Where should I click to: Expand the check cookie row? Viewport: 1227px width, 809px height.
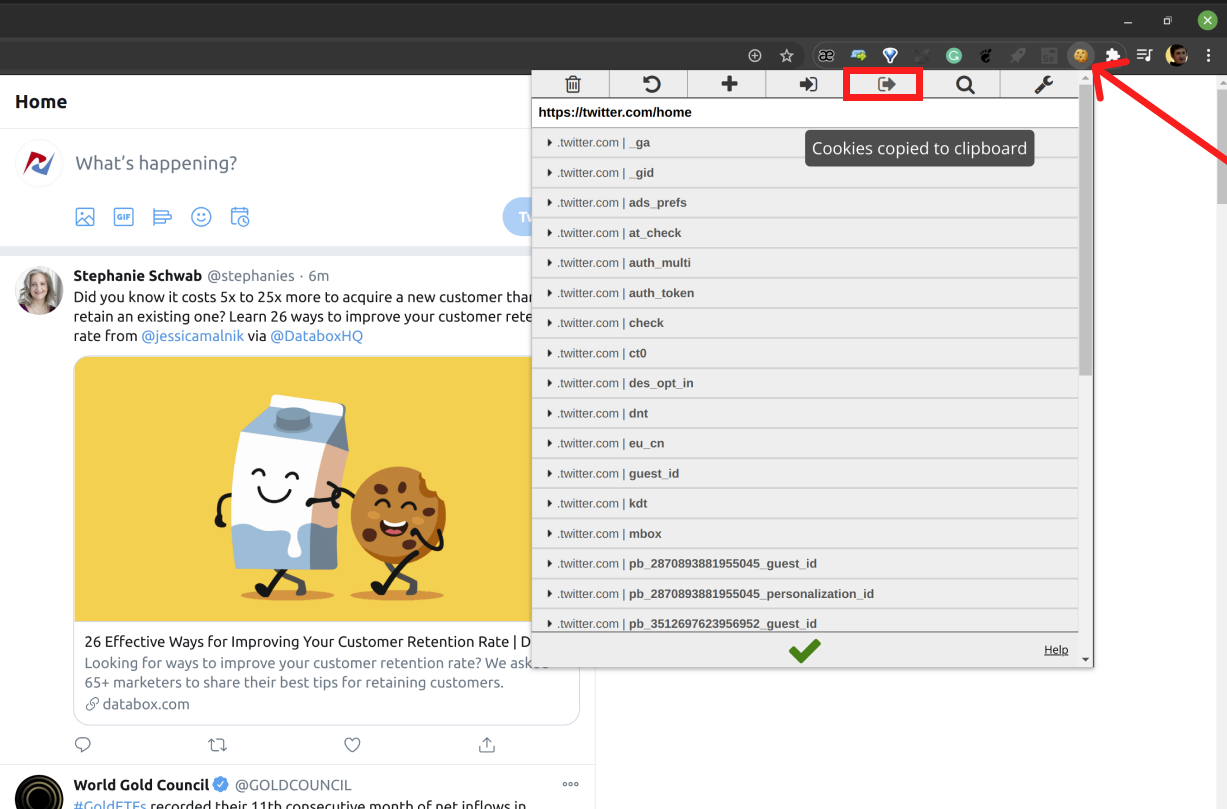806,323
